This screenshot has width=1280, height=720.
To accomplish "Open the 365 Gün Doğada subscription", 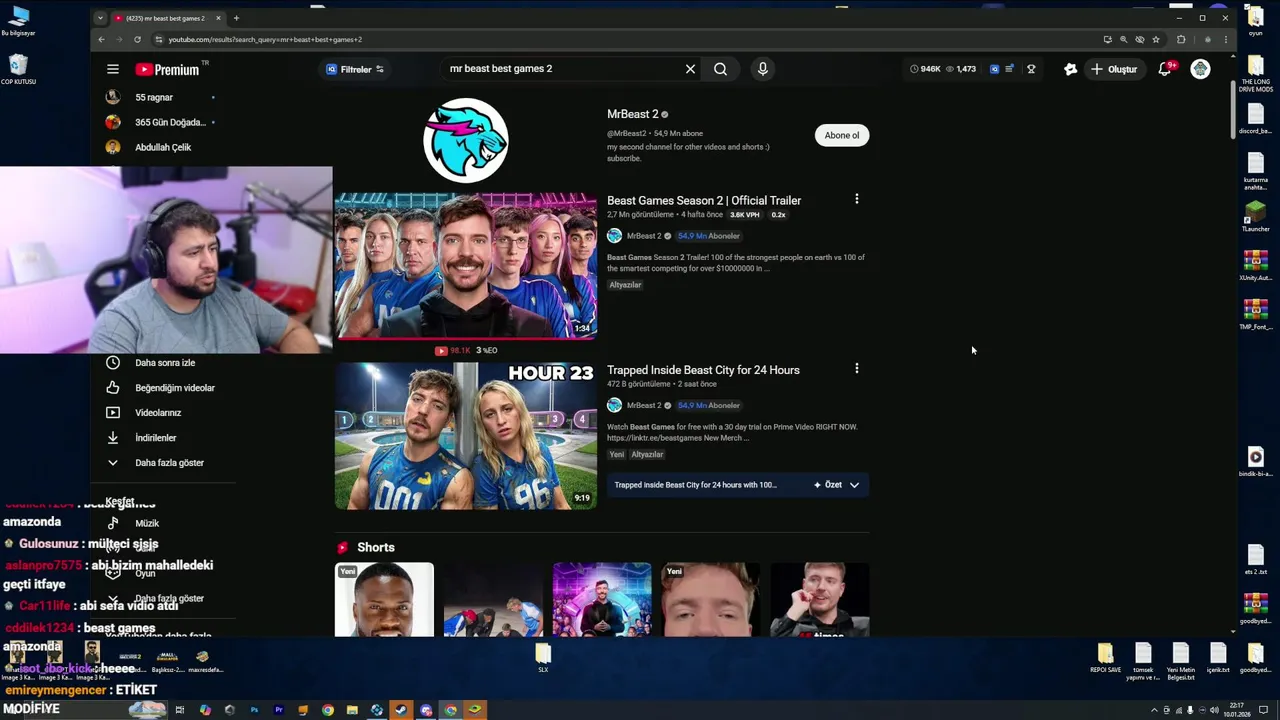I will click(170, 122).
